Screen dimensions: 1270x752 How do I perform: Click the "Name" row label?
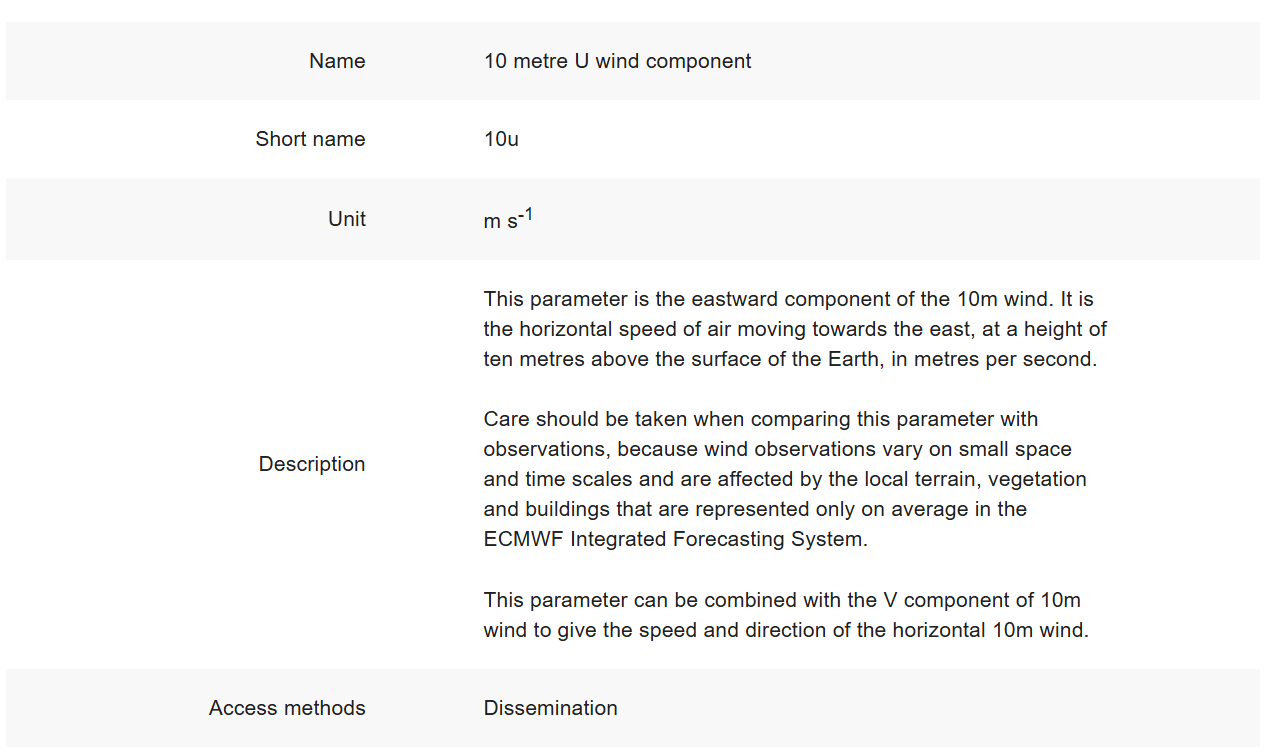tap(337, 61)
